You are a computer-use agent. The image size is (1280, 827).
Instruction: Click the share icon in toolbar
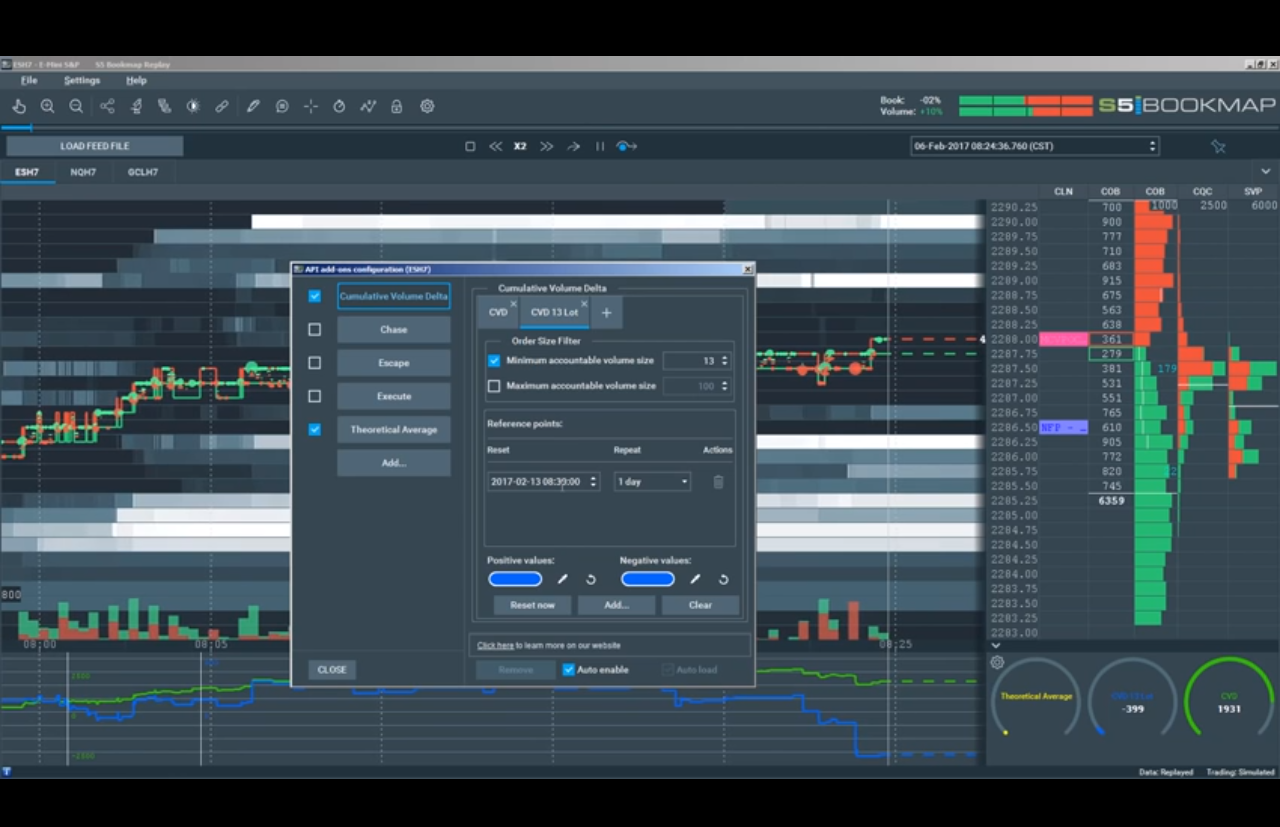coord(107,106)
